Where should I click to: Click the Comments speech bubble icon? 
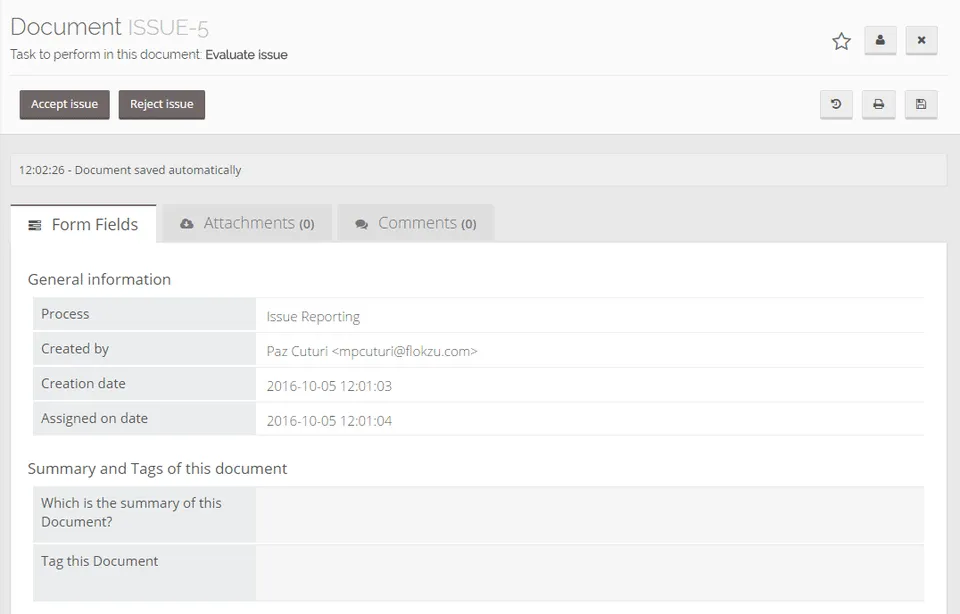tap(362, 224)
